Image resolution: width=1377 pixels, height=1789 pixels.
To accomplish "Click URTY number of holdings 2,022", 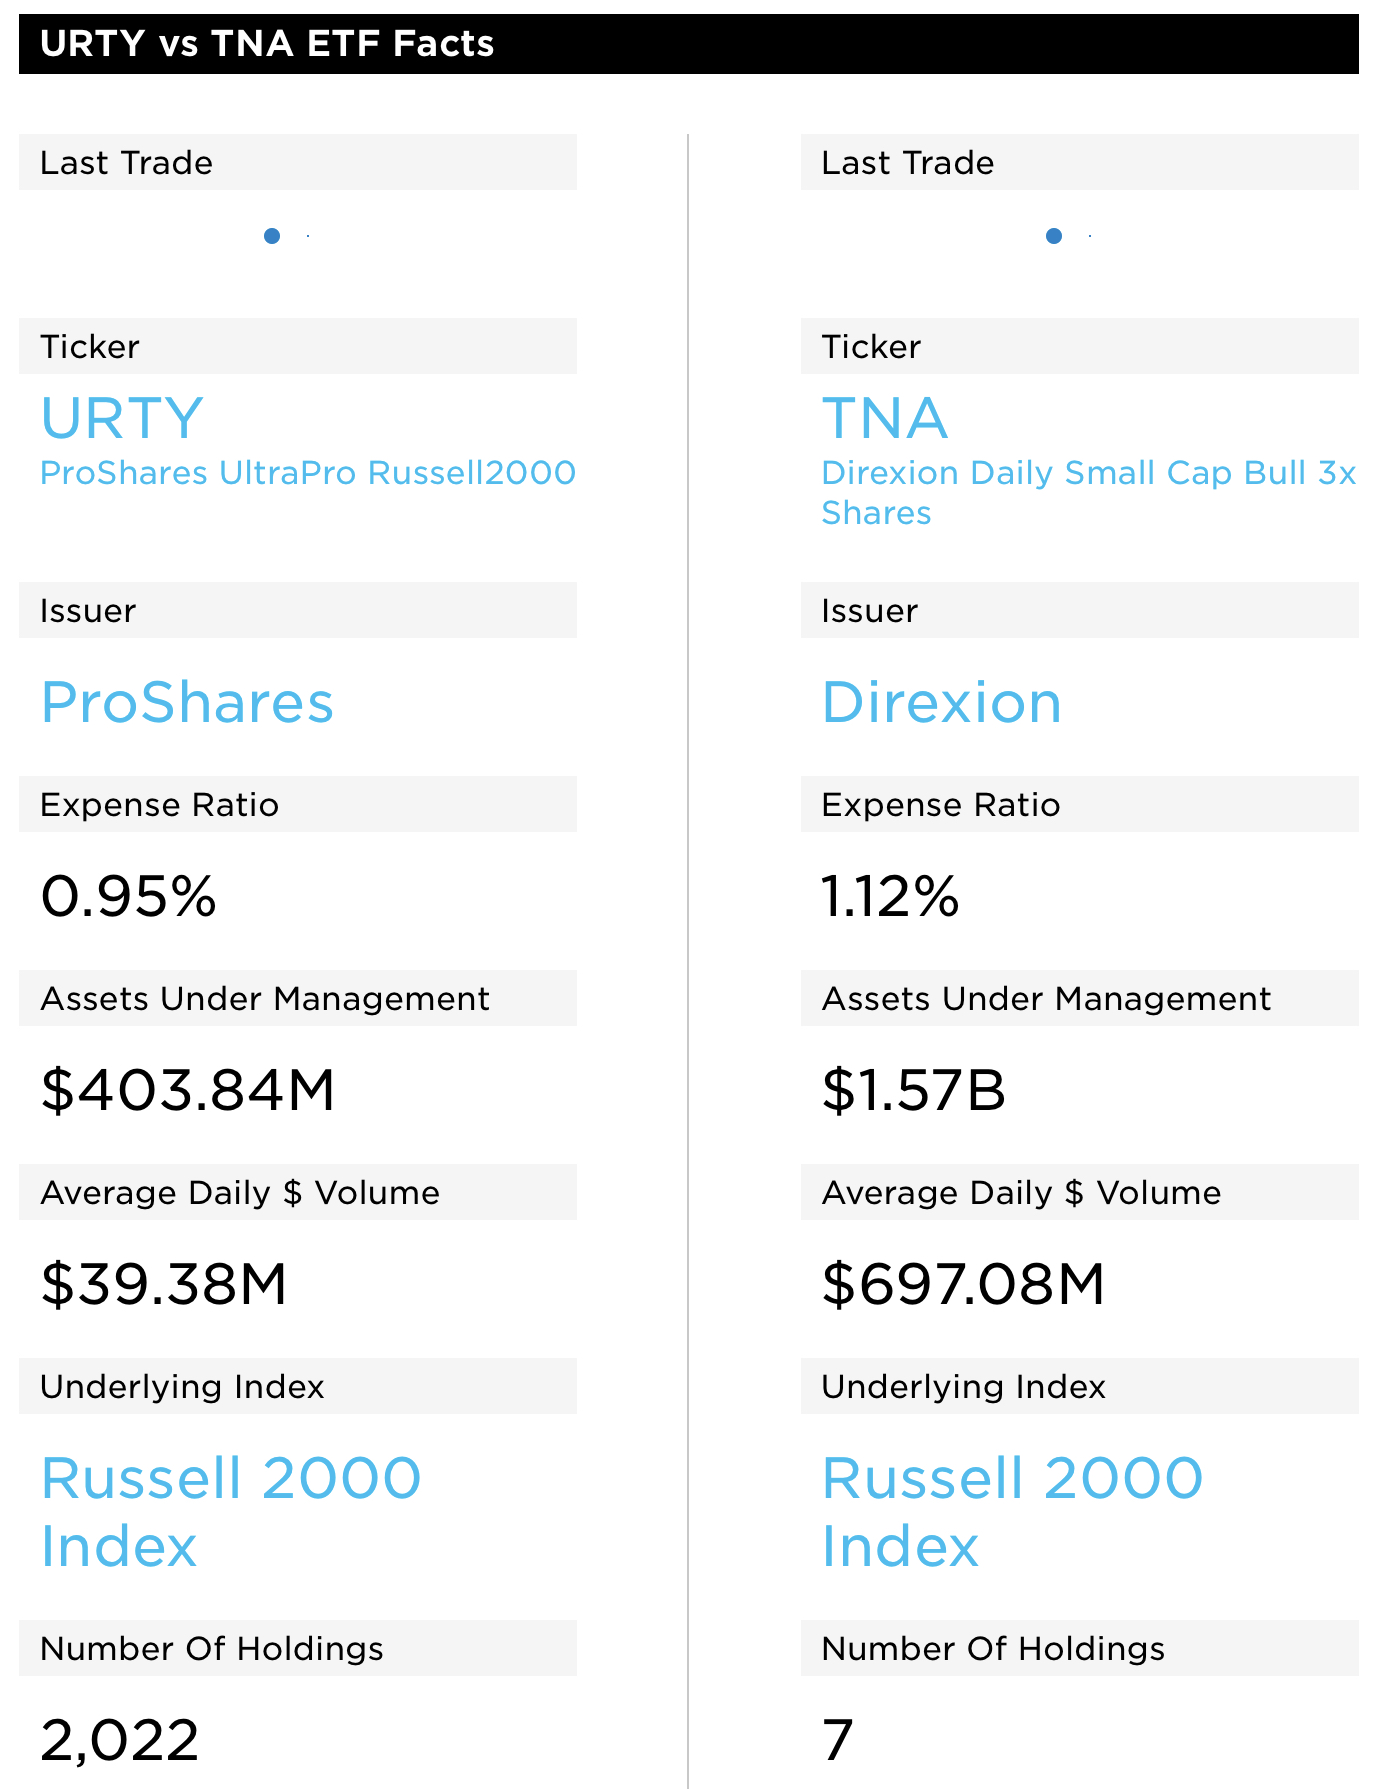I will pos(120,1741).
